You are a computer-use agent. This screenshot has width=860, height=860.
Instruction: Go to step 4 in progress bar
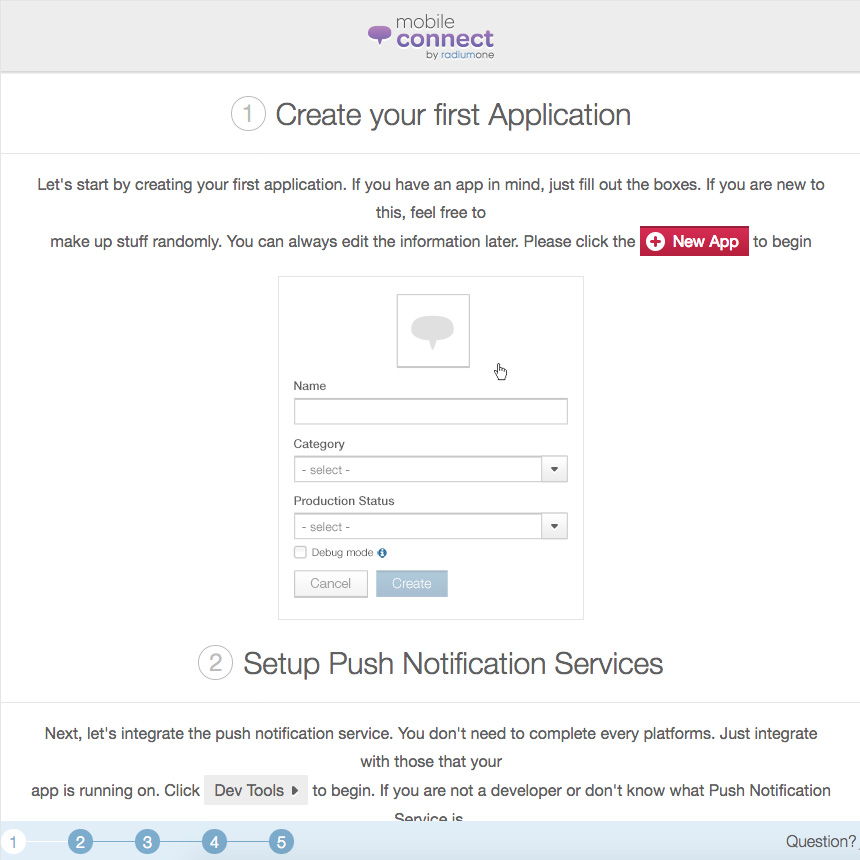[x=214, y=842]
